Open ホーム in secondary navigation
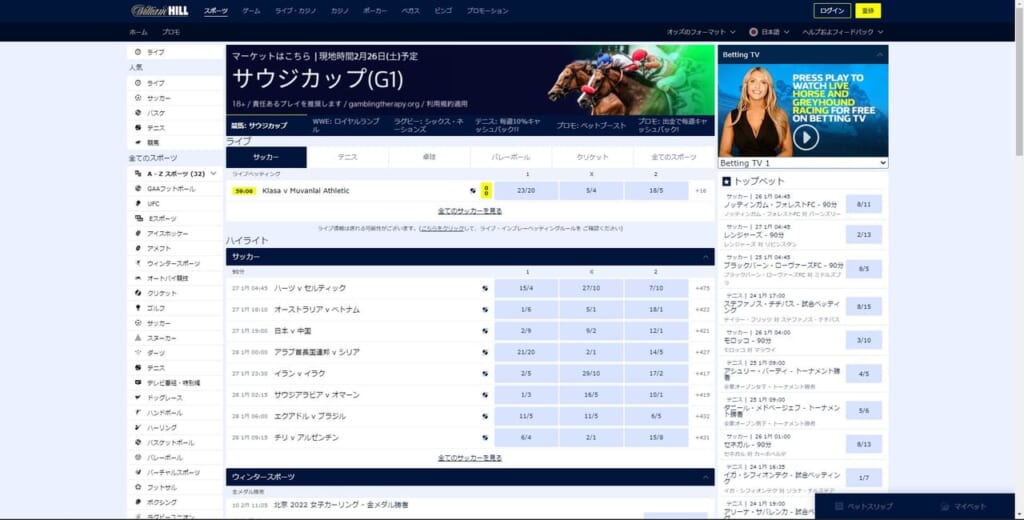 click(138, 32)
